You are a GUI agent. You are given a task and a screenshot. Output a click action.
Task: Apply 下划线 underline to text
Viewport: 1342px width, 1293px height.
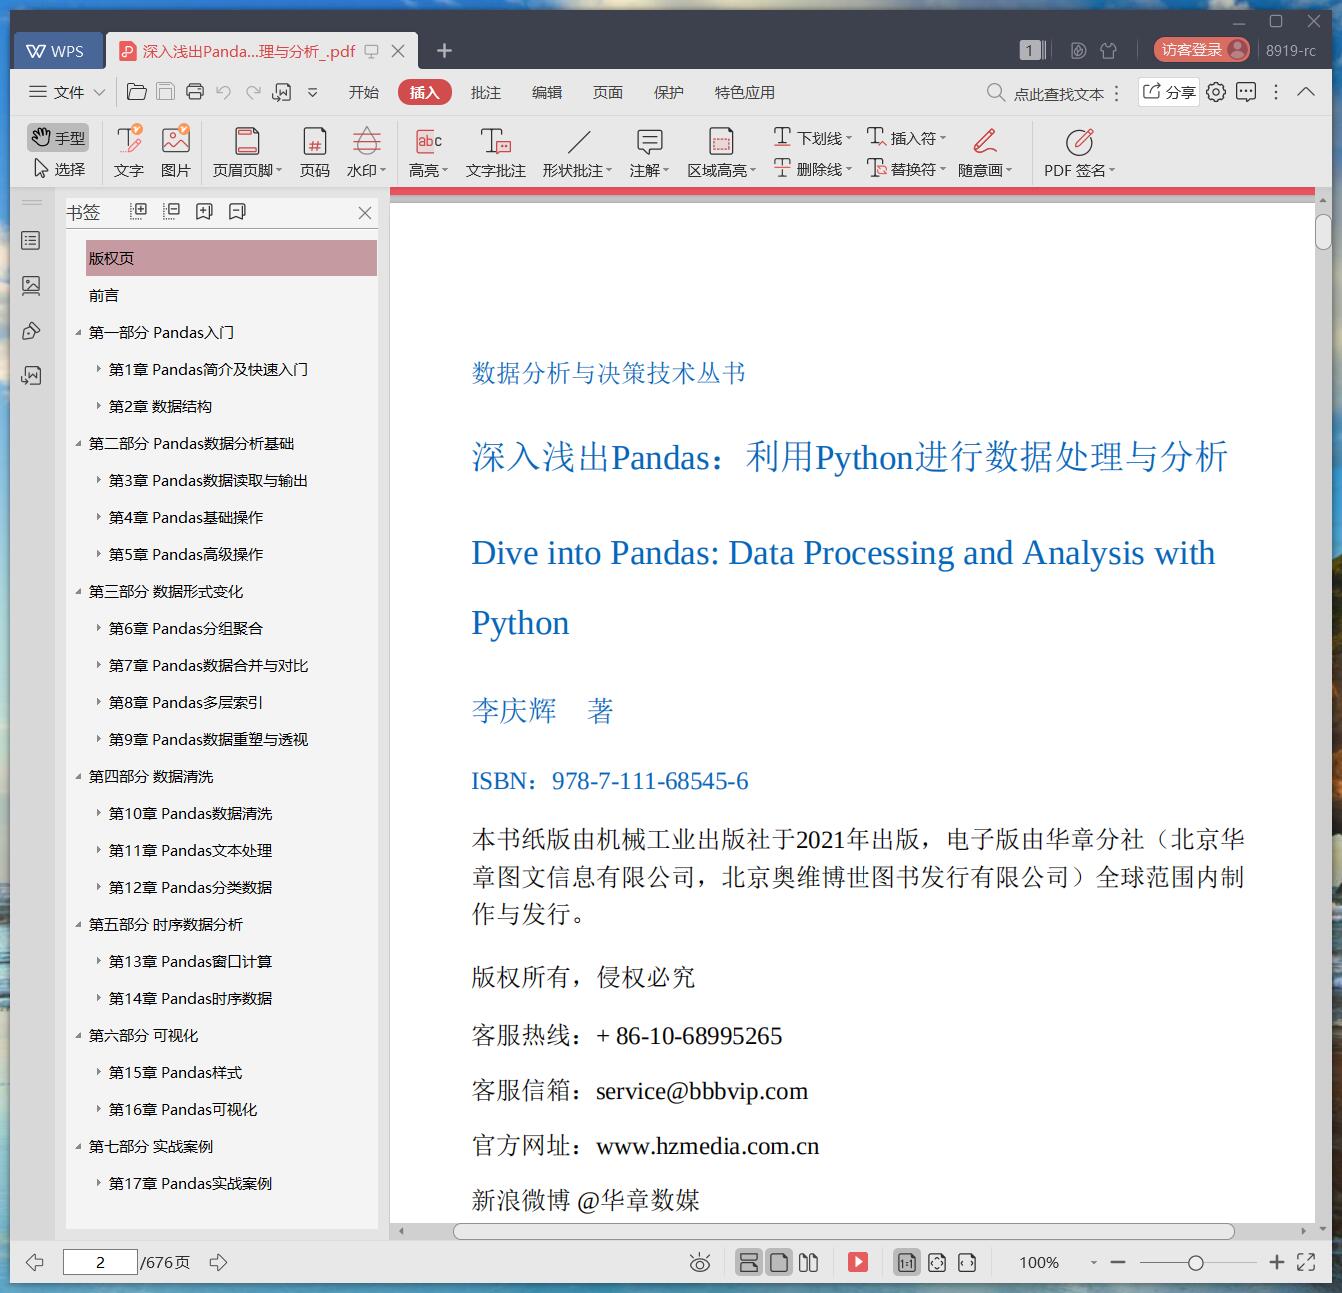tap(813, 138)
